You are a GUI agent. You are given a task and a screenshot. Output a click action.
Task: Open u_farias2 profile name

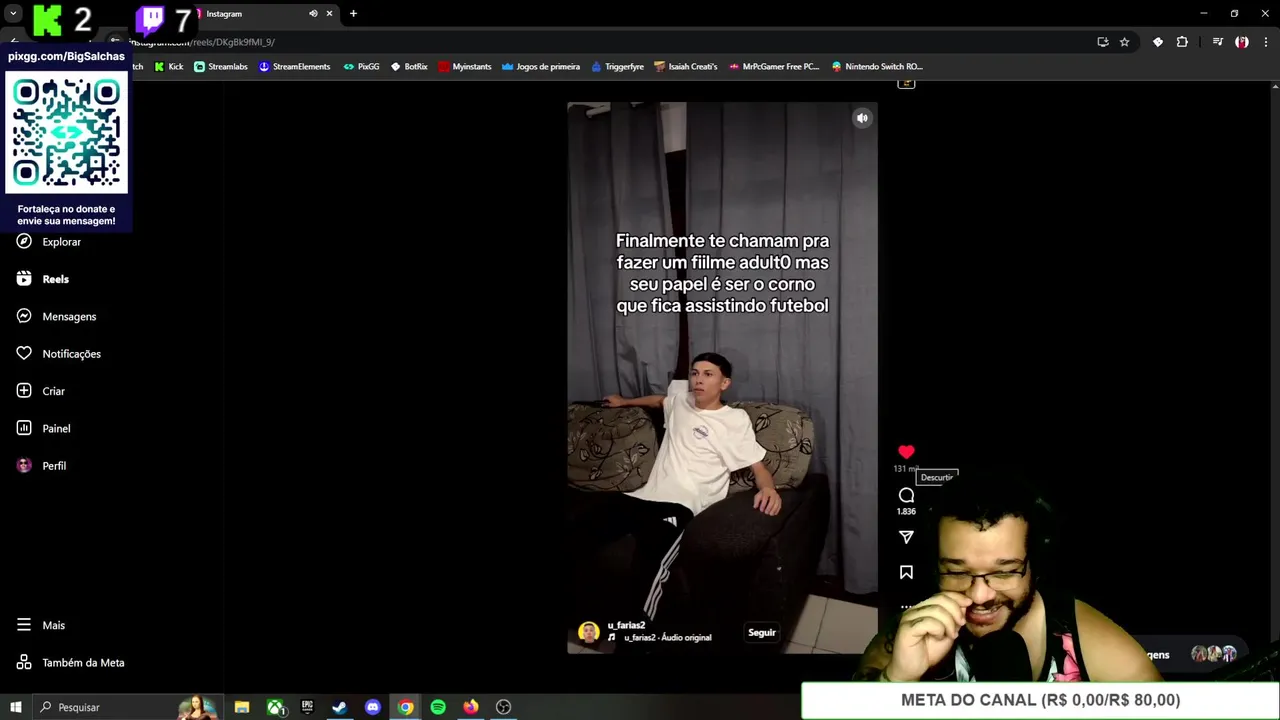tap(626, 625)
